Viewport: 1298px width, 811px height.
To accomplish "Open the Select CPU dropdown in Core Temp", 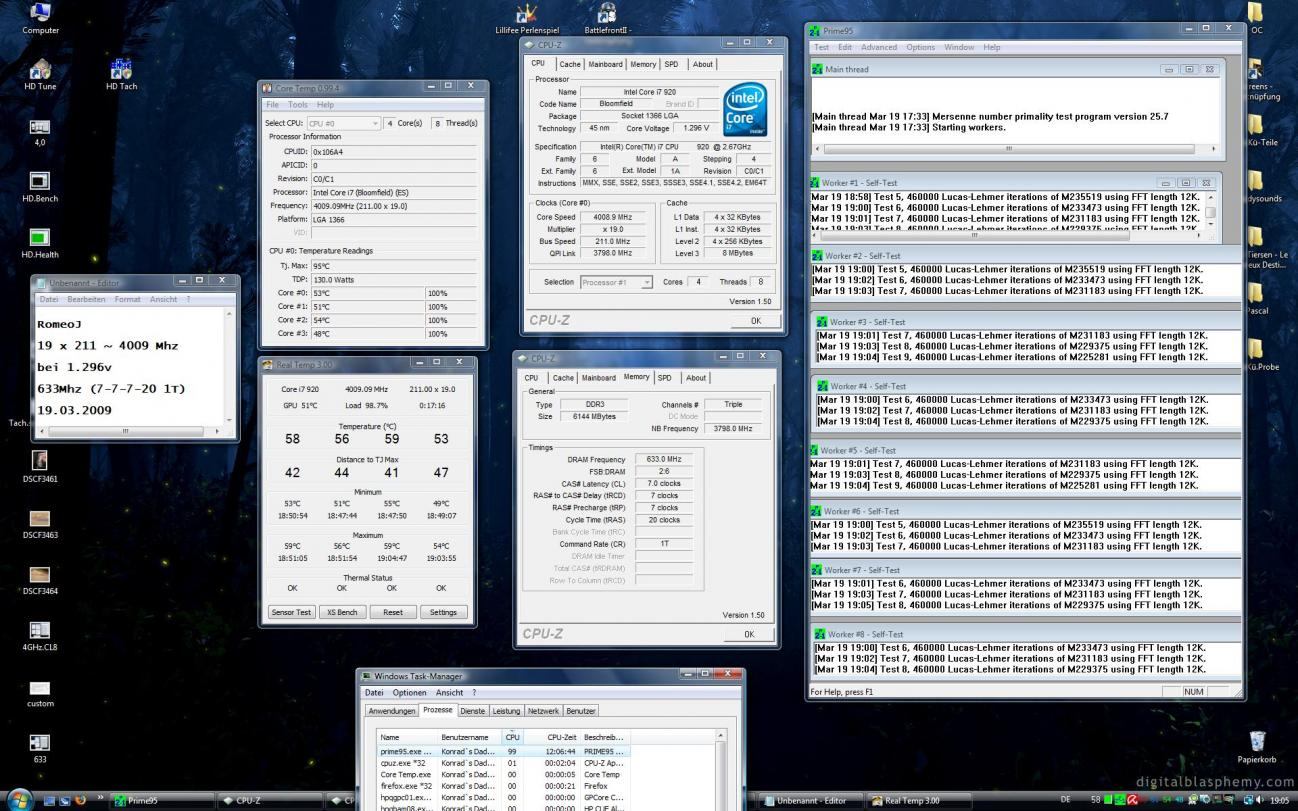I will coord(342,123).
